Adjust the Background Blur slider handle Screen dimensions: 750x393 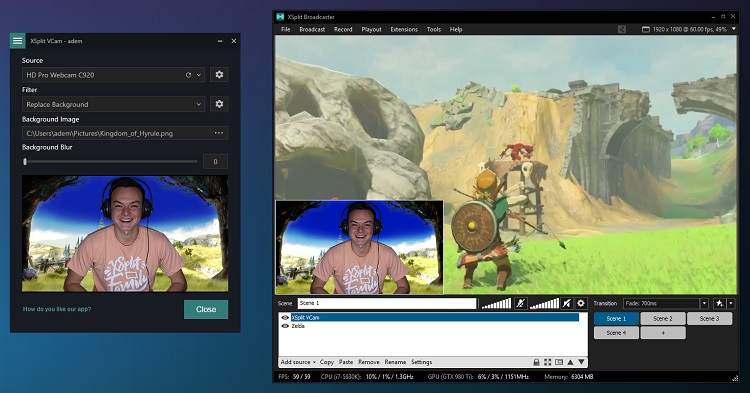click(x=25, y=162)
